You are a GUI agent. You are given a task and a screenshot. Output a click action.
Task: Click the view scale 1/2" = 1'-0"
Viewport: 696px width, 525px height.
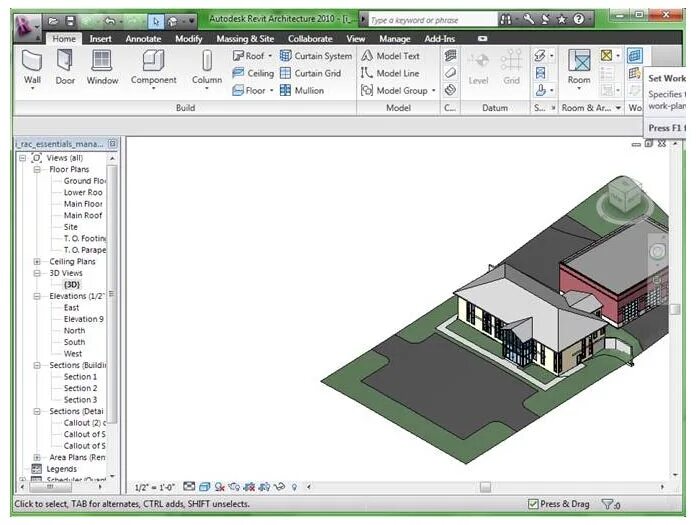[154, 487]
